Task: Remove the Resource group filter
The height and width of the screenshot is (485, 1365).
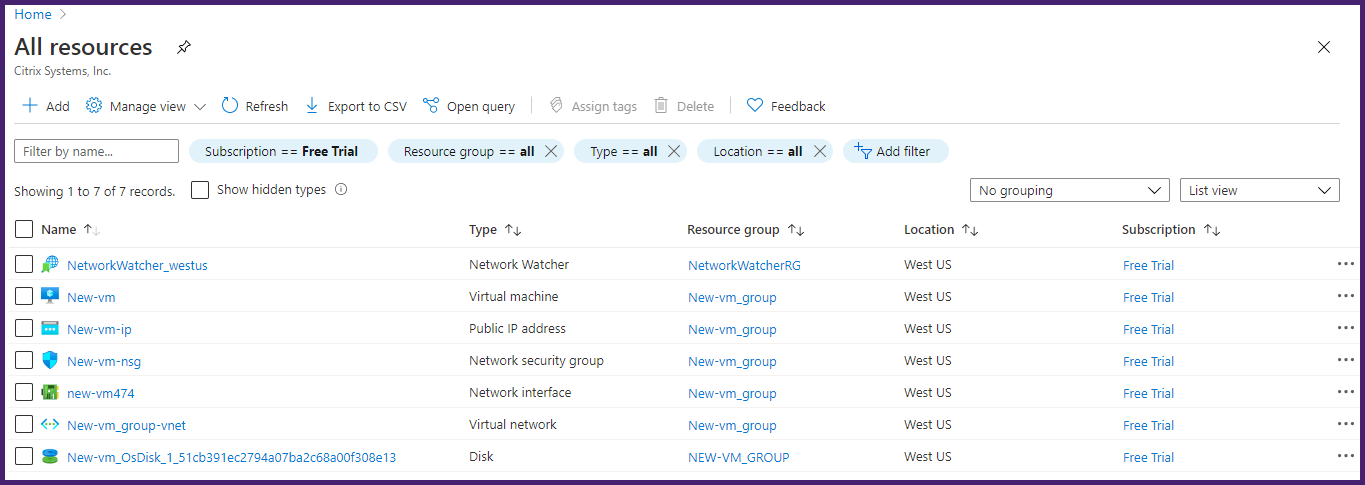Action: coord(553,151)
